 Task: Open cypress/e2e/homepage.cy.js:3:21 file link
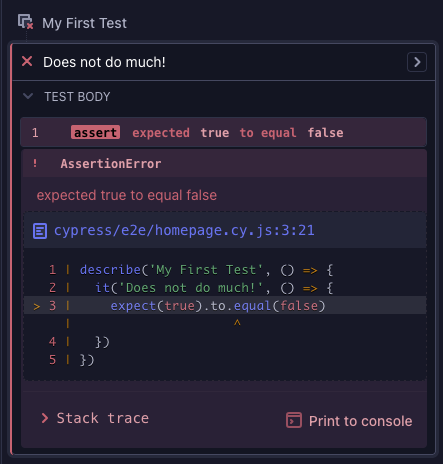pyautogui.click(x=184, y=231)
